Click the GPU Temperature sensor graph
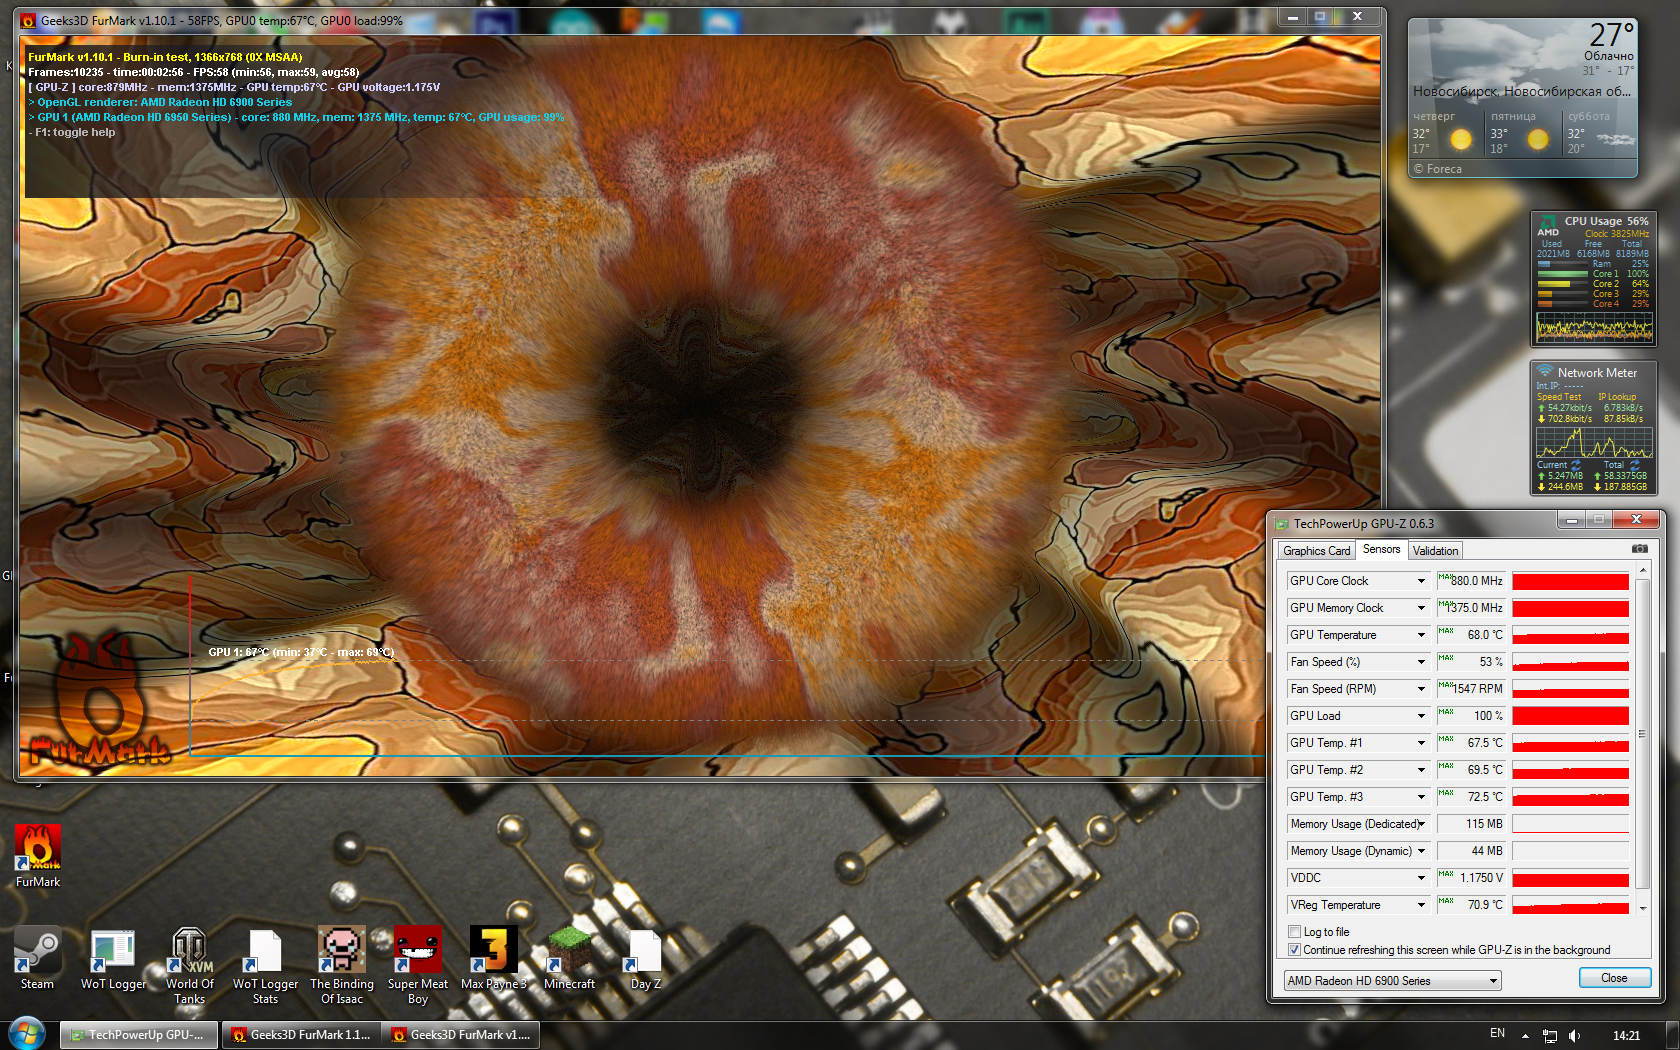 click(1570, 635)
